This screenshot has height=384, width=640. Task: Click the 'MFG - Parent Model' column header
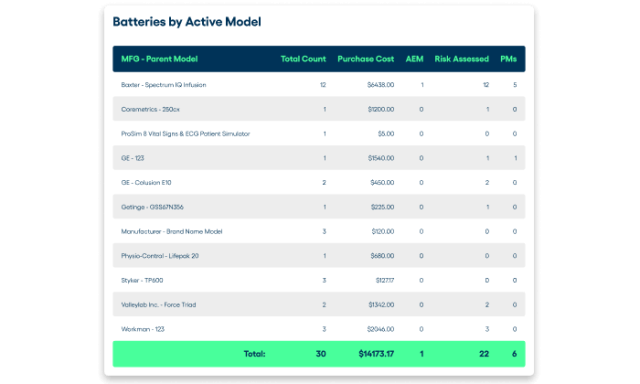(x=159, y=59)
